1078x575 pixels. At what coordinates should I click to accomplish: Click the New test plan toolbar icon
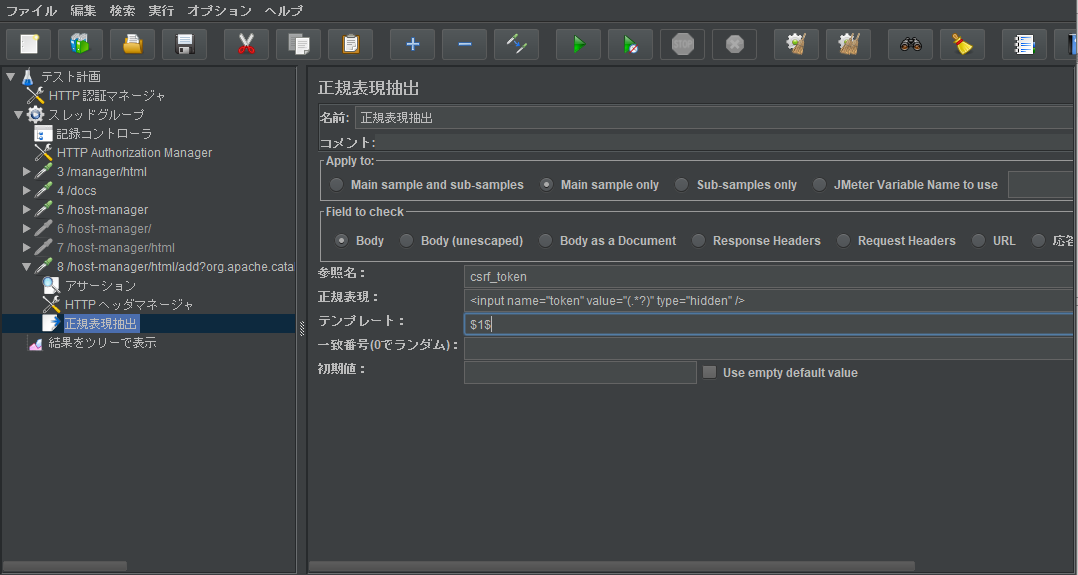[x=29, y=45]
